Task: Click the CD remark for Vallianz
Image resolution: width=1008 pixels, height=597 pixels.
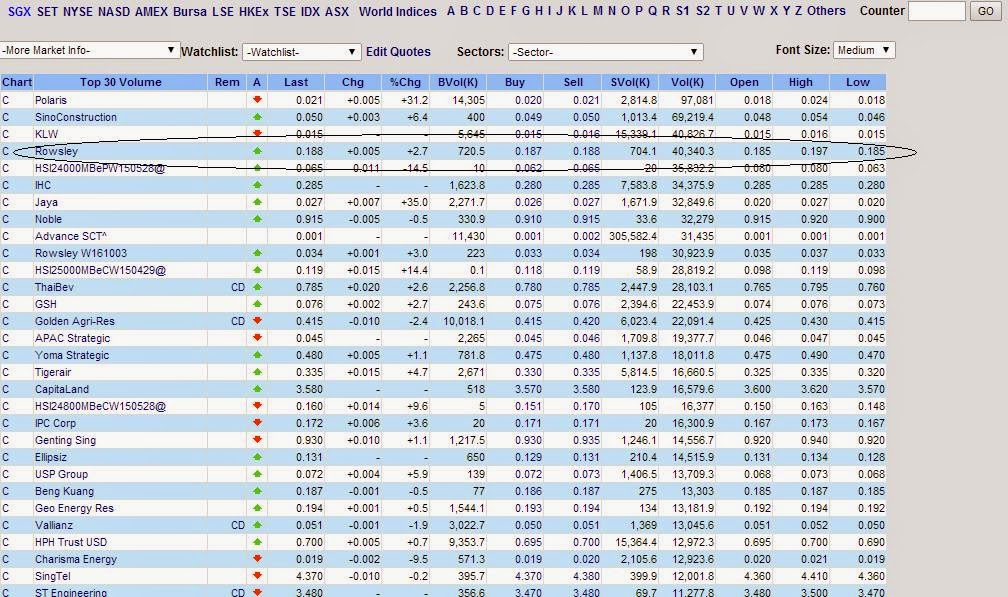Action: [238, 525]
